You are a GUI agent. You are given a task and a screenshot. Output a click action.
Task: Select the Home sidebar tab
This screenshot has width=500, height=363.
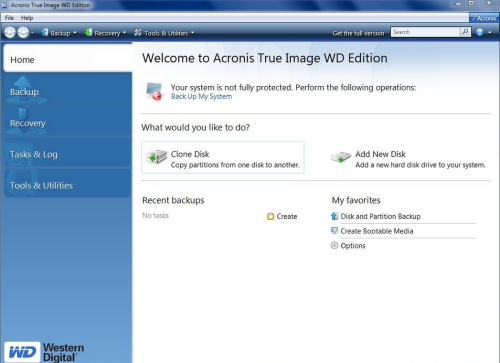point(68,58)
